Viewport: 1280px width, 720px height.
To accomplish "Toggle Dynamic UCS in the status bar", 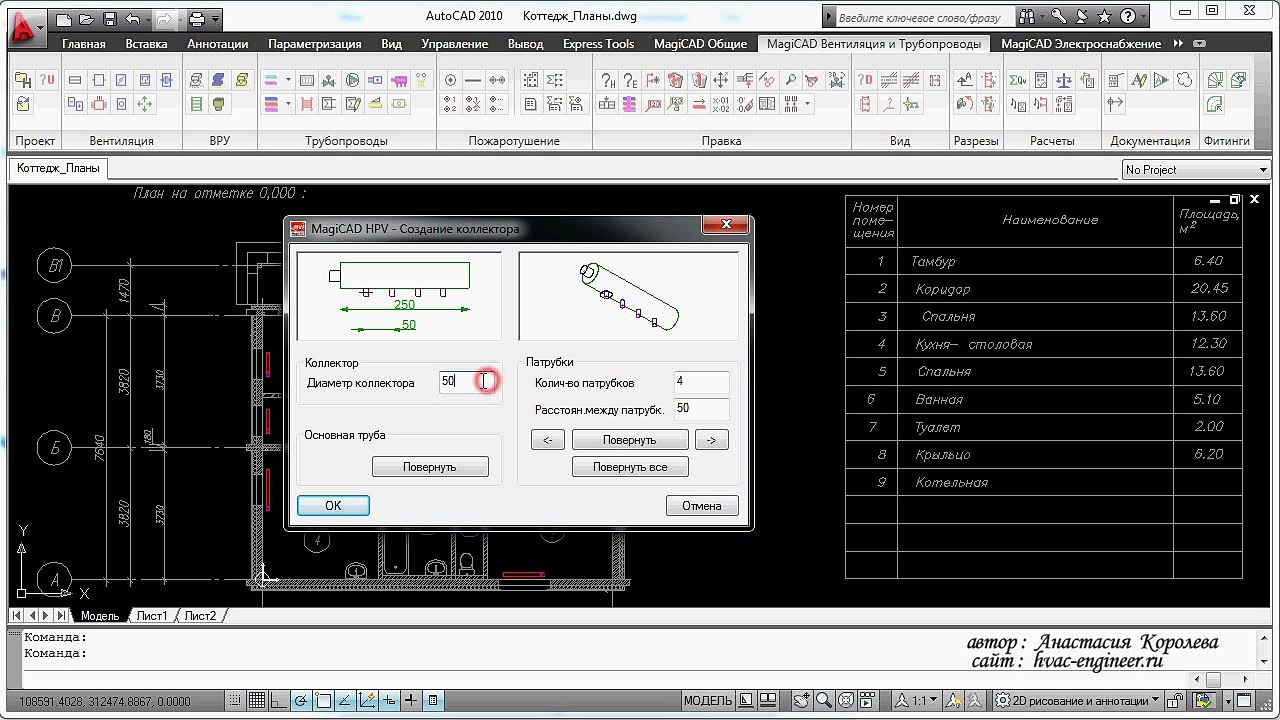I will [x=367, y=701].
